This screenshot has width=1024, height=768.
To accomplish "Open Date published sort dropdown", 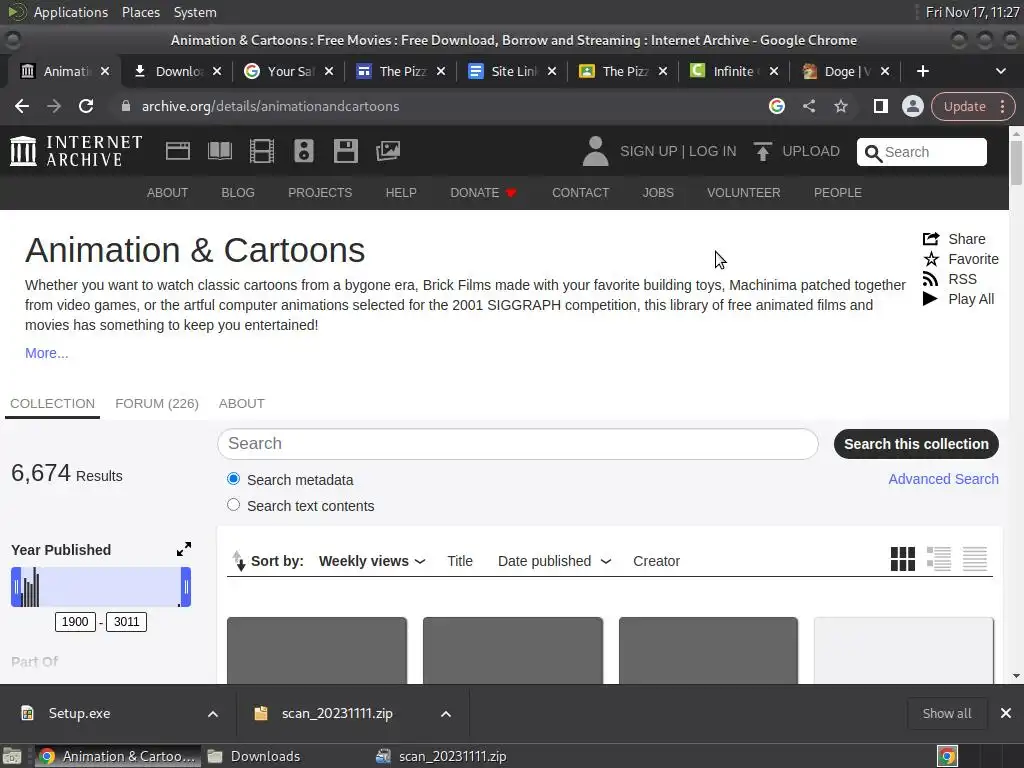I will [554, 561].
